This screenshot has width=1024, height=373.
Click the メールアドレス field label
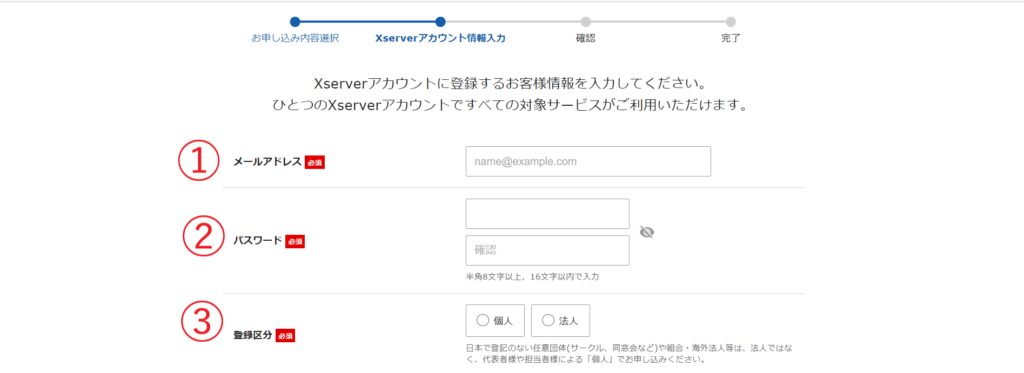(267, 162)
